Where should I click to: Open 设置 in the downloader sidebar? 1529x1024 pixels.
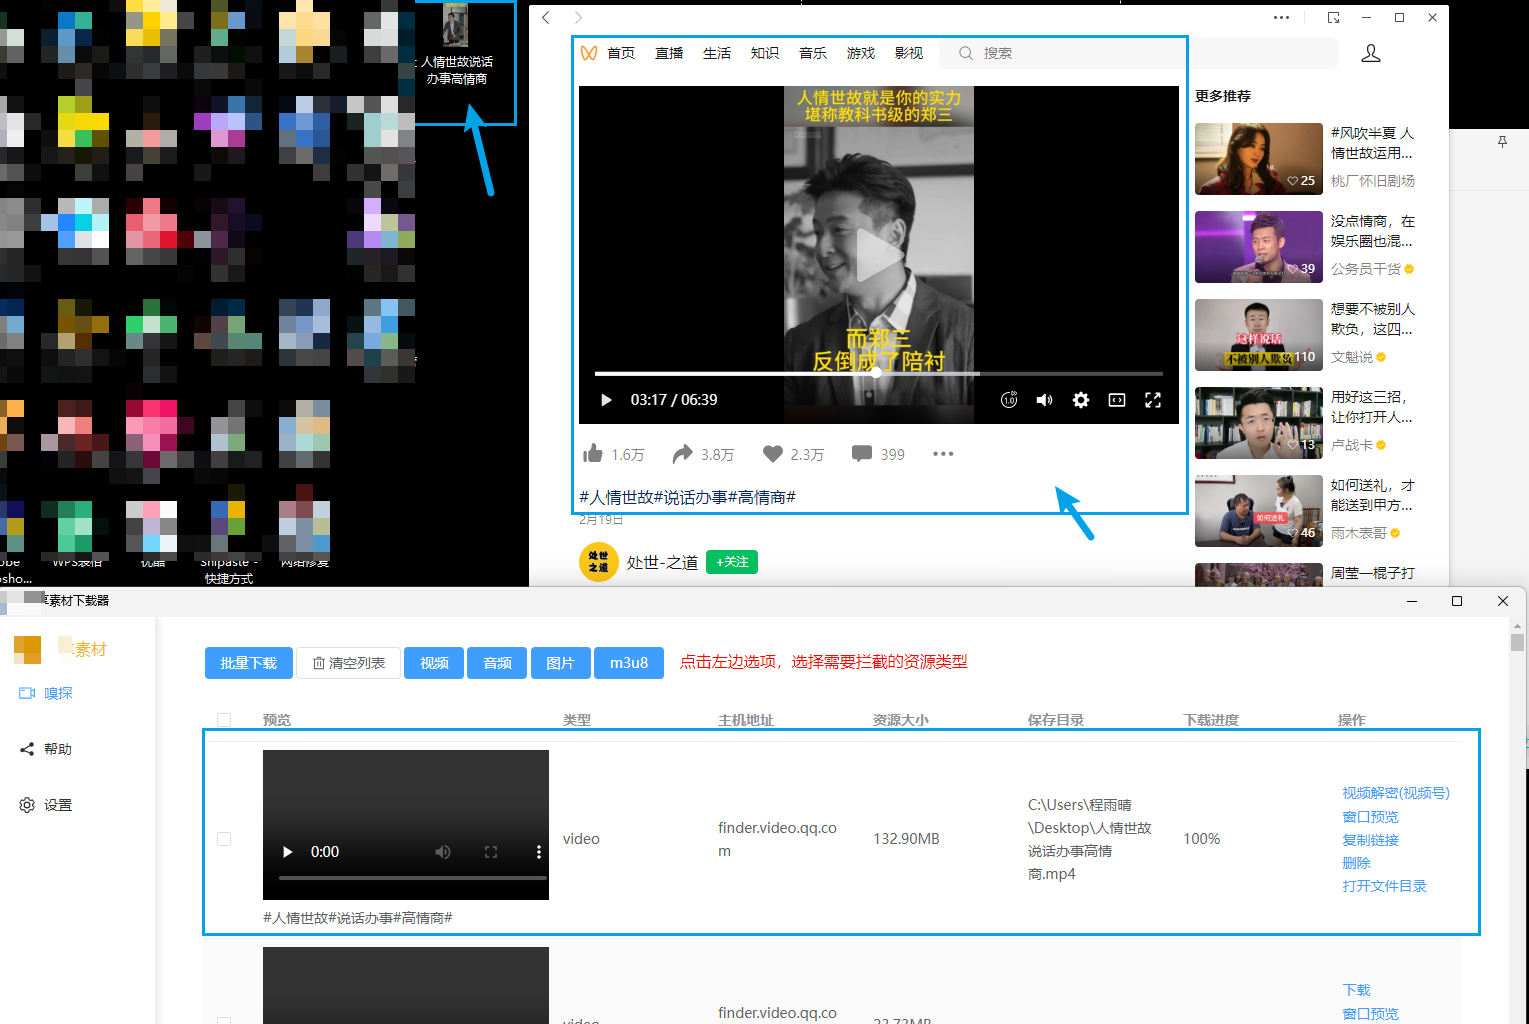click(x=47, y=805)
